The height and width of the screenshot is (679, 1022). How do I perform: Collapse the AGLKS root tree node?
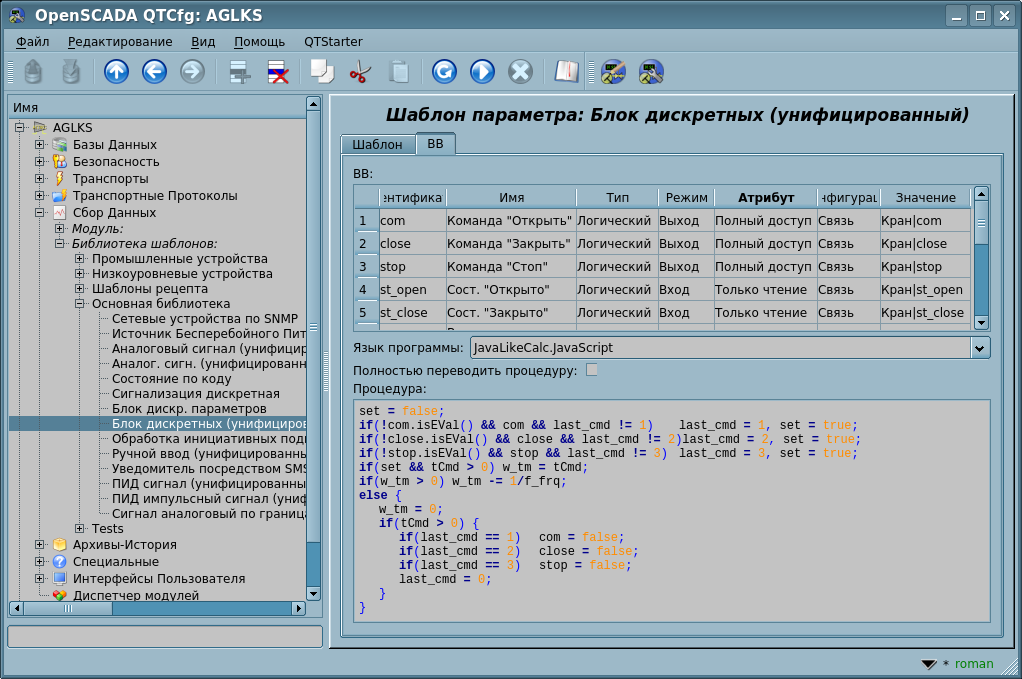point(20,128)
